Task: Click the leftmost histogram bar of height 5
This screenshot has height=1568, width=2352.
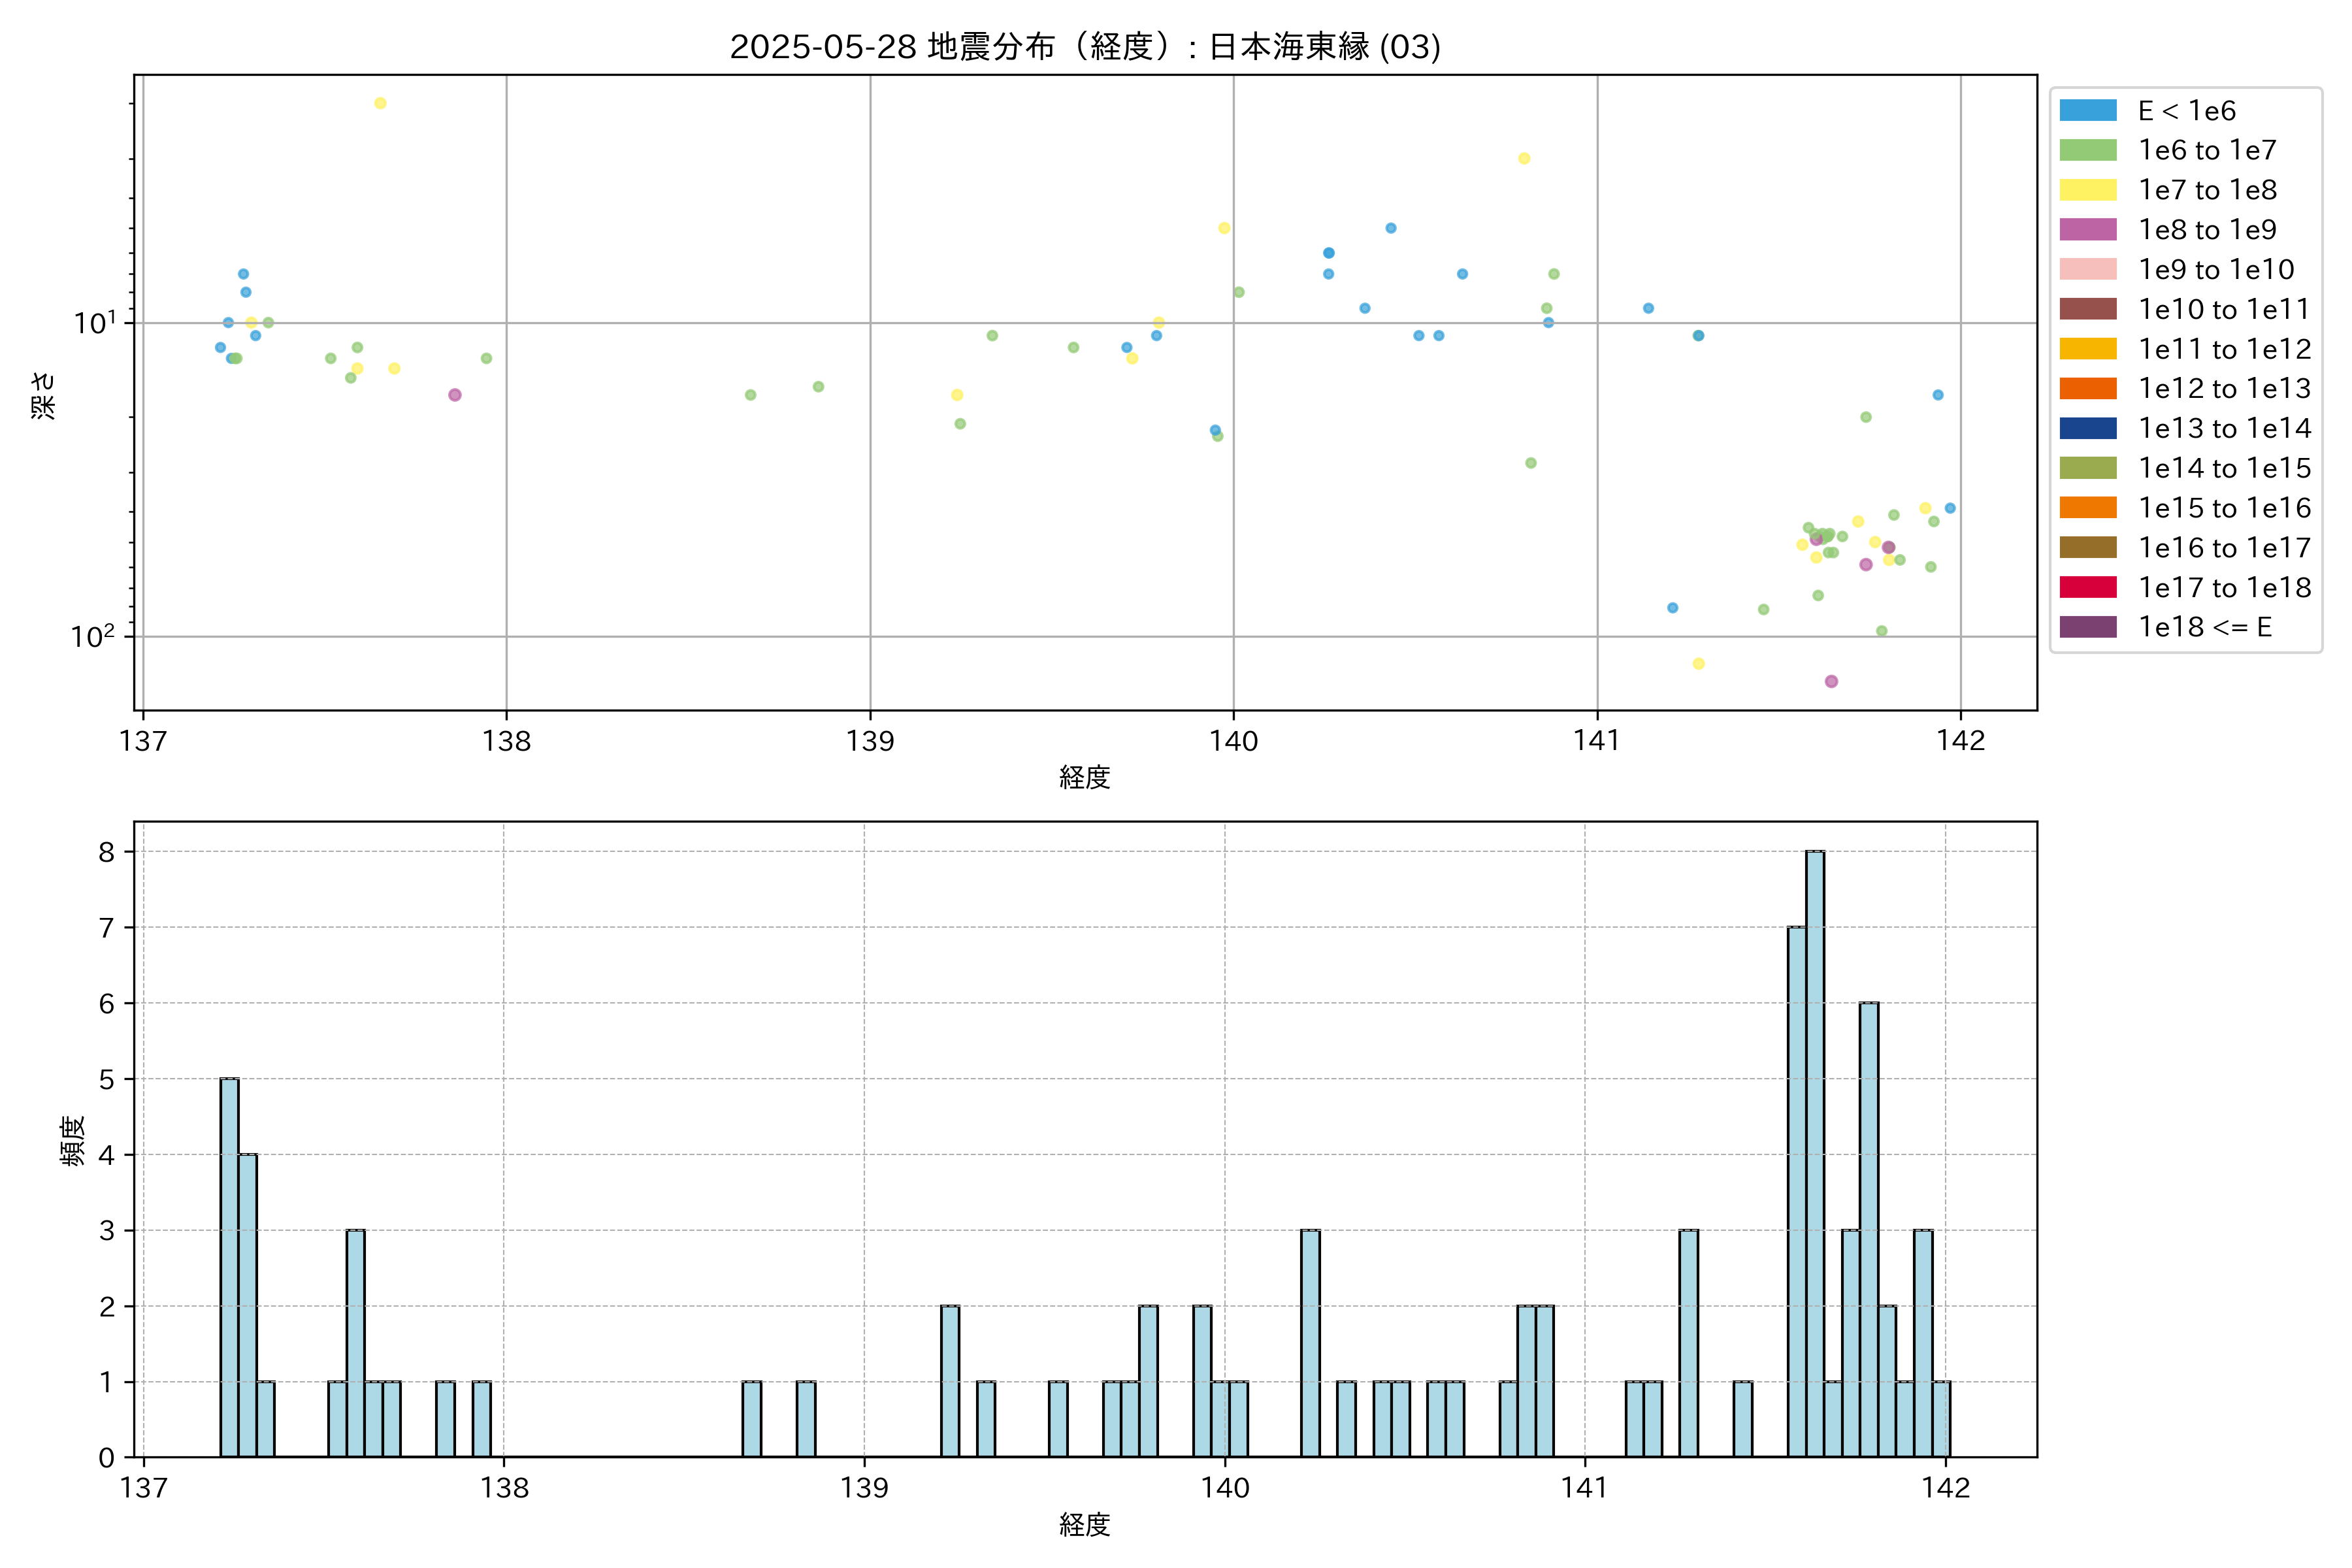Action: [x=229, y=1267]
